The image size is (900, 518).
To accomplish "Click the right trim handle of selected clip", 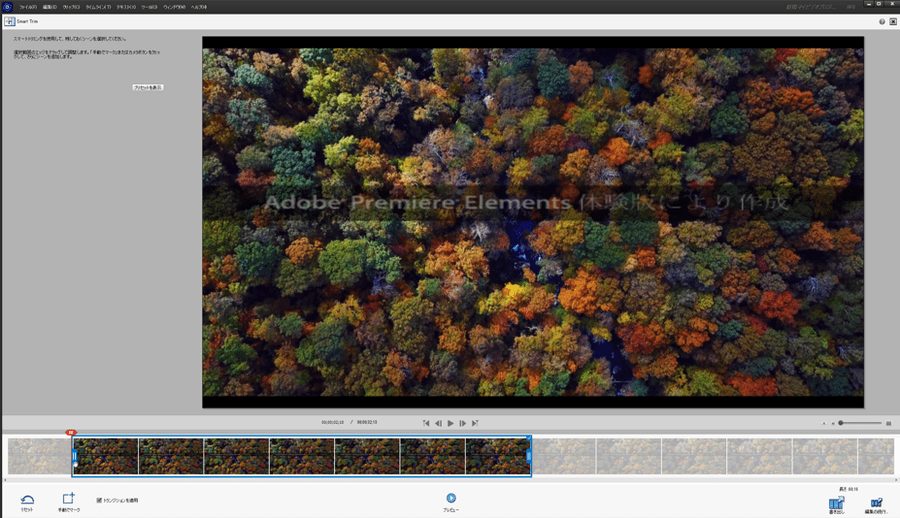I will (528, 456).
